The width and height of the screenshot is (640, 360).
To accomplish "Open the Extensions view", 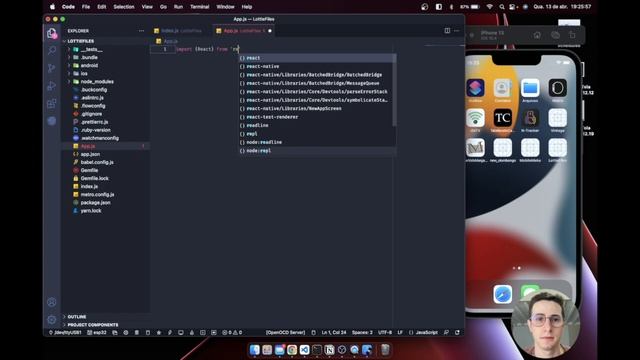I will tap(52, 103).
